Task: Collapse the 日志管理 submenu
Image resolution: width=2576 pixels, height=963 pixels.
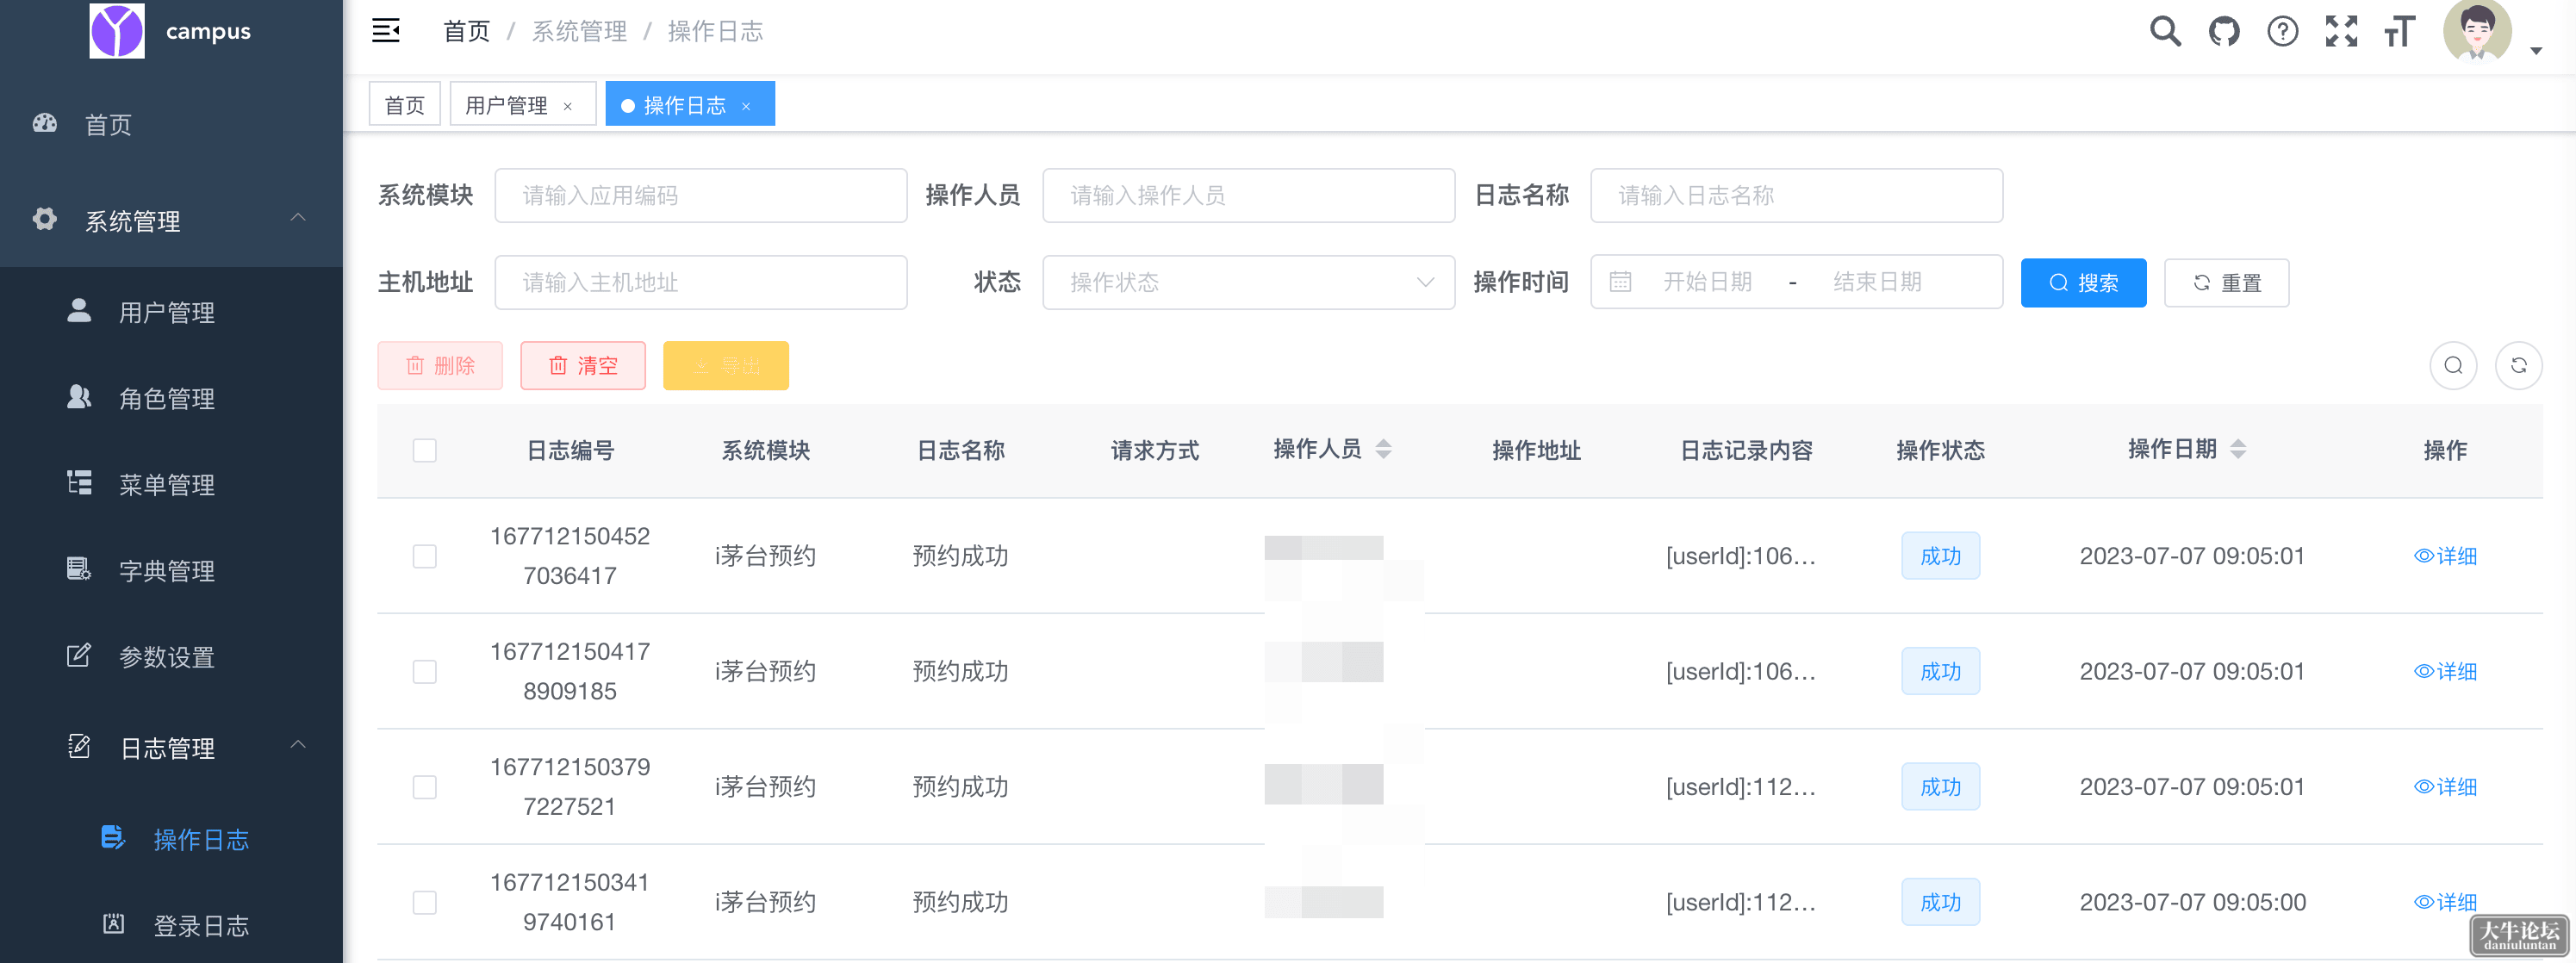Action: click(x=298, y=746)
